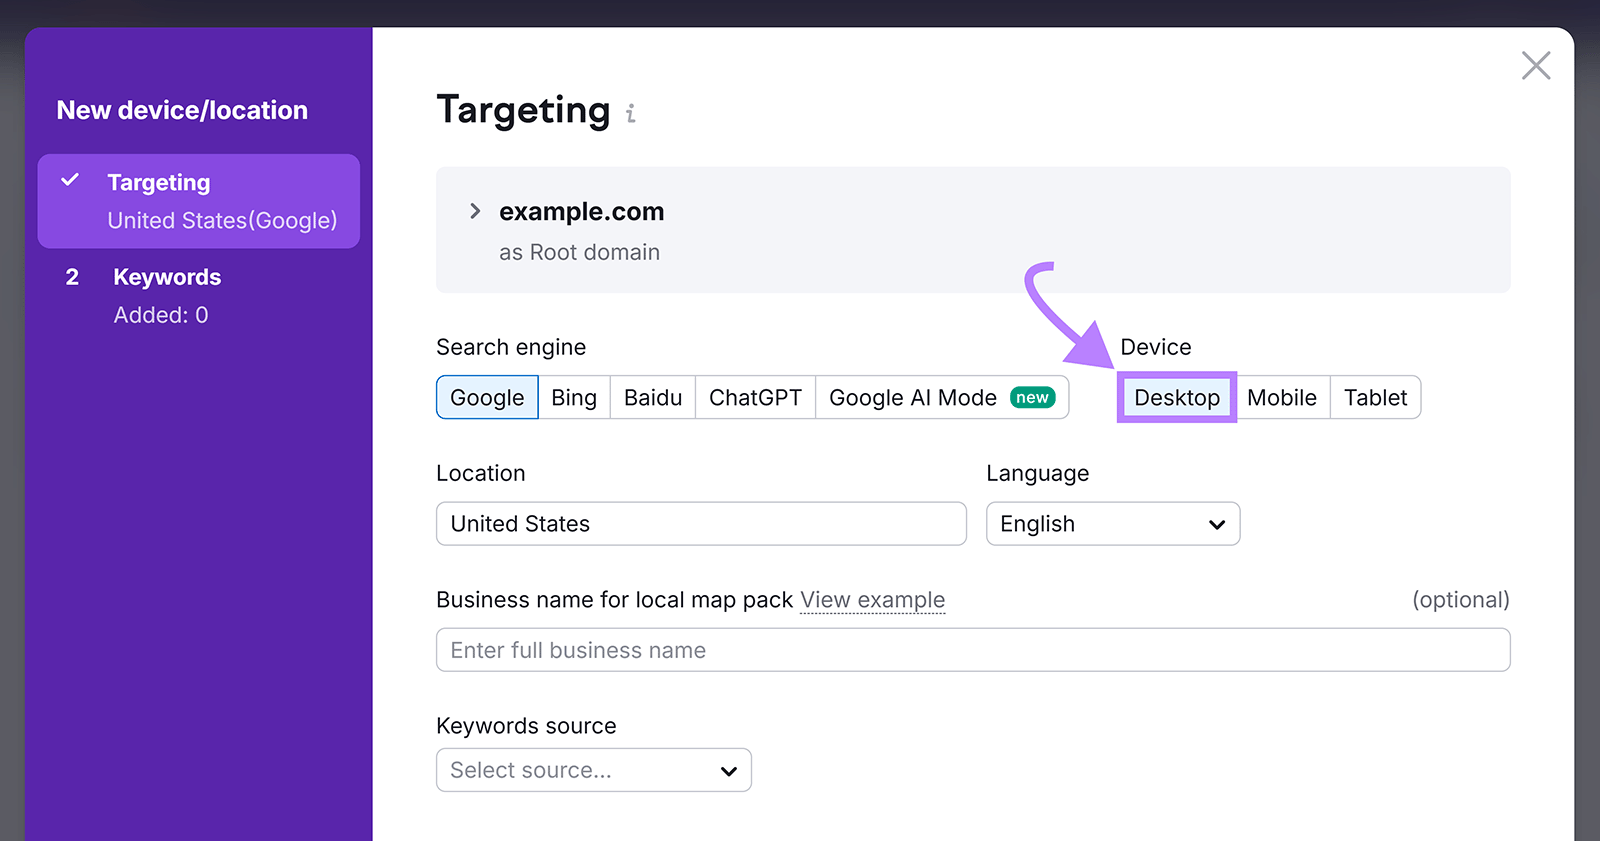Set device to Desktop
The height and width of the screenshot is (841, 1600).
tap(1176, 398)
